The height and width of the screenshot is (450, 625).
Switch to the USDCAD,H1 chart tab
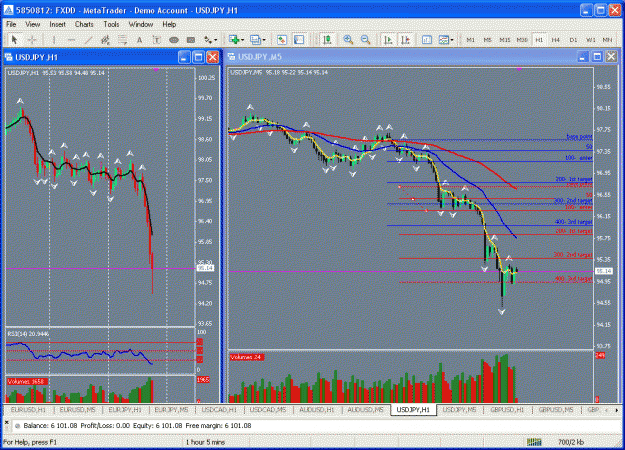219,409
